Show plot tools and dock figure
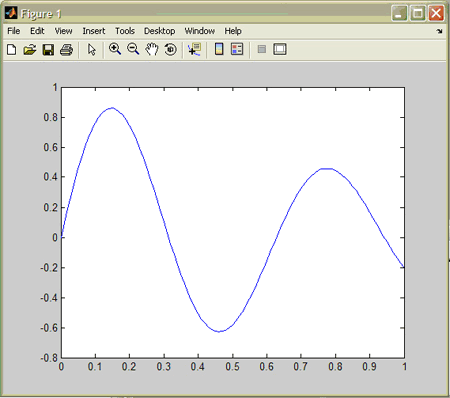Screen dimensions: 450x398 (280, 49)
